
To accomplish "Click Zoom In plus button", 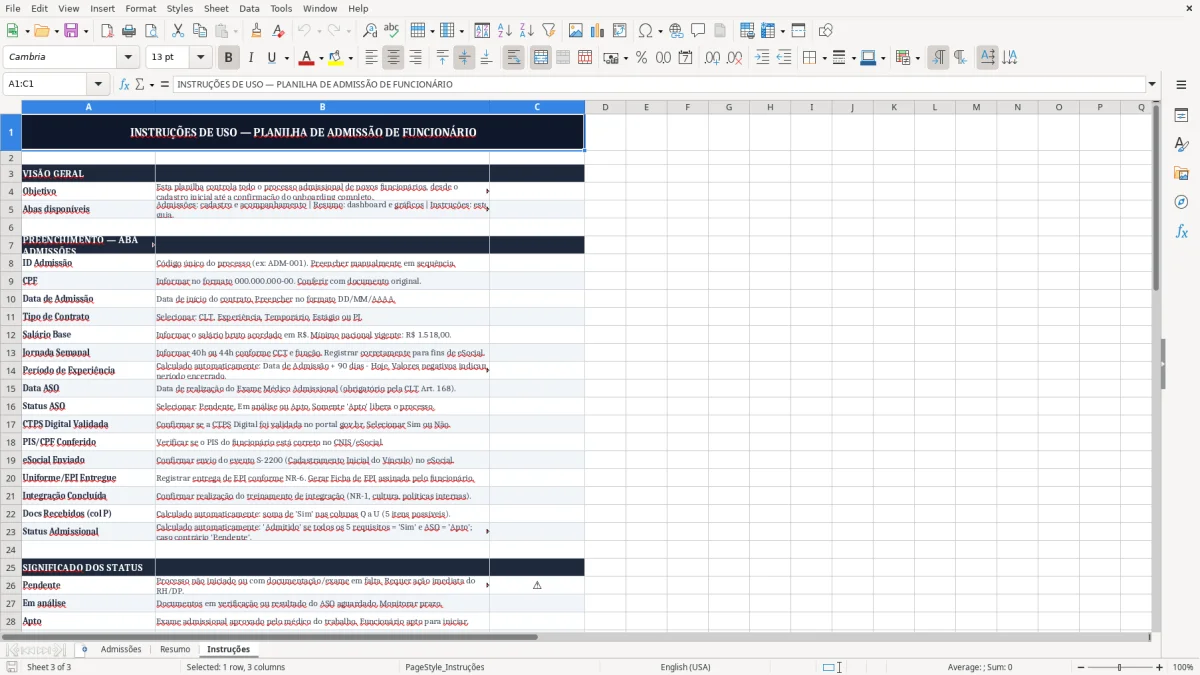I will coord(1160,667).
